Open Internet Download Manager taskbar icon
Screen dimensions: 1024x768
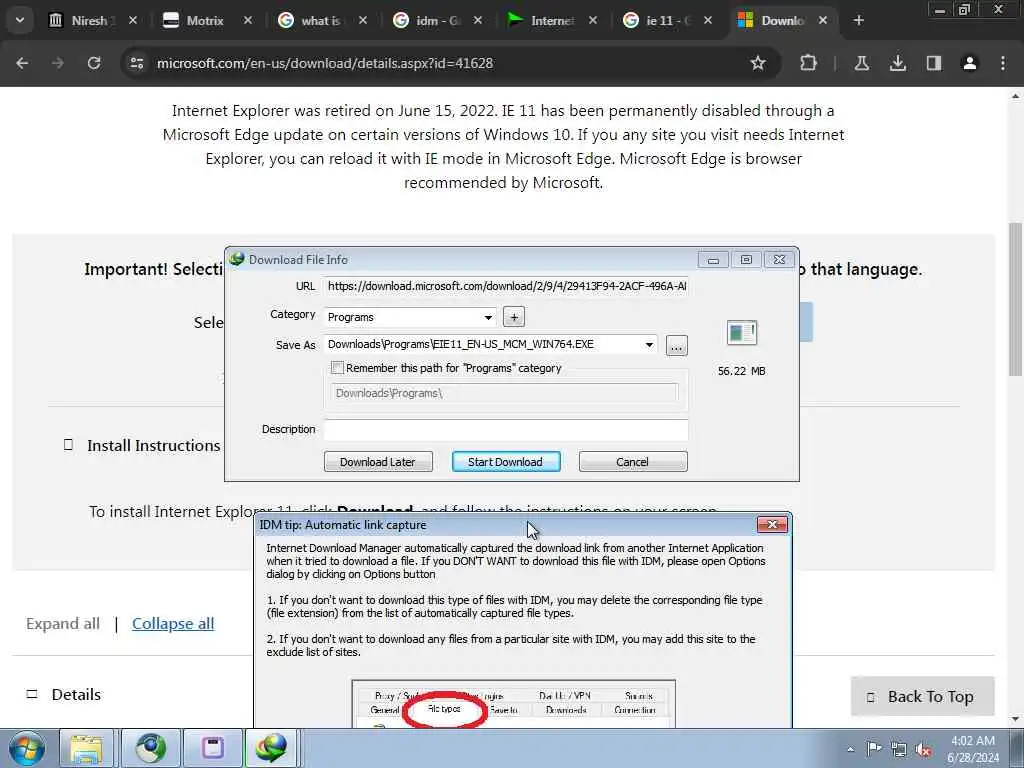pos(272,748)
